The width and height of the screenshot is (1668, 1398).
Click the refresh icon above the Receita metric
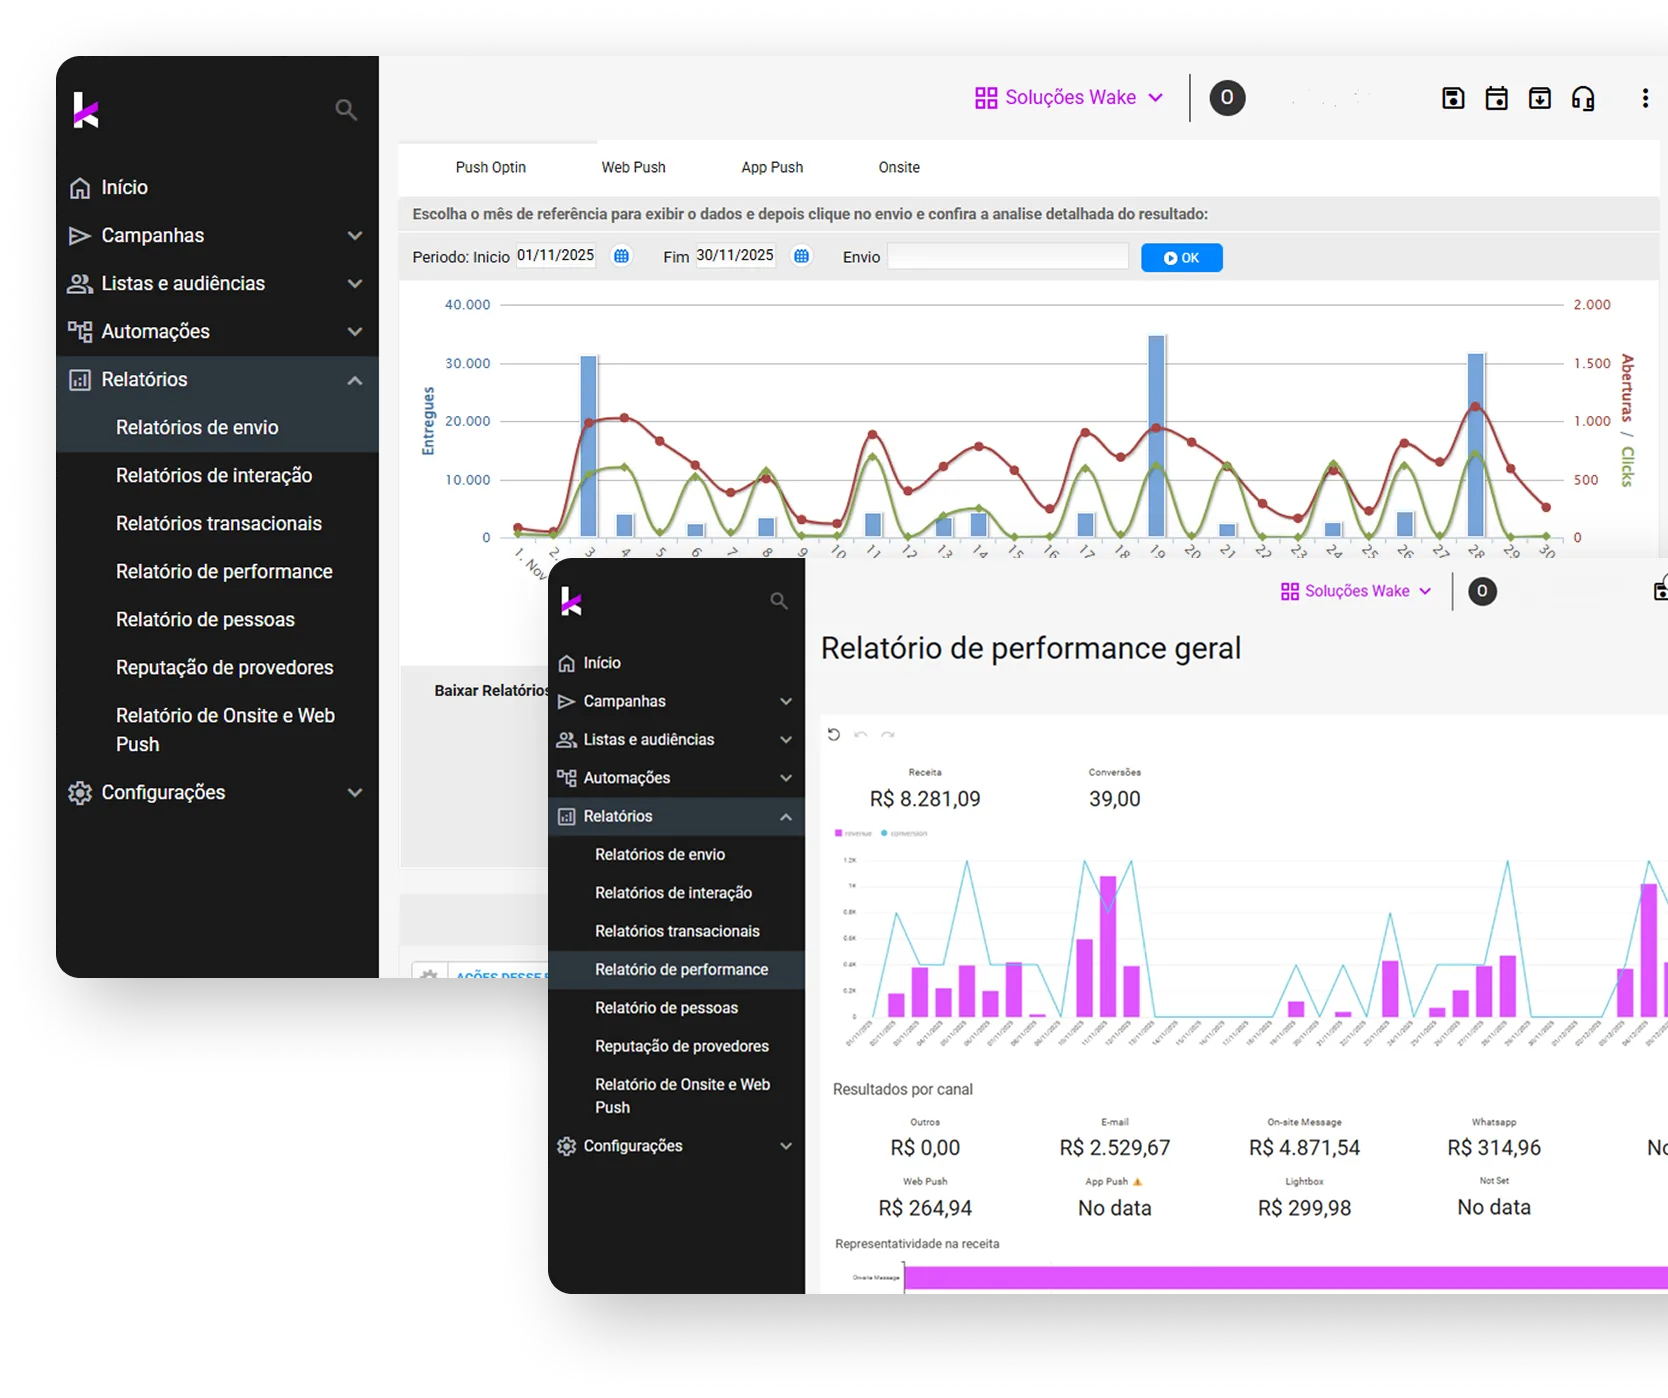(835, 733)
